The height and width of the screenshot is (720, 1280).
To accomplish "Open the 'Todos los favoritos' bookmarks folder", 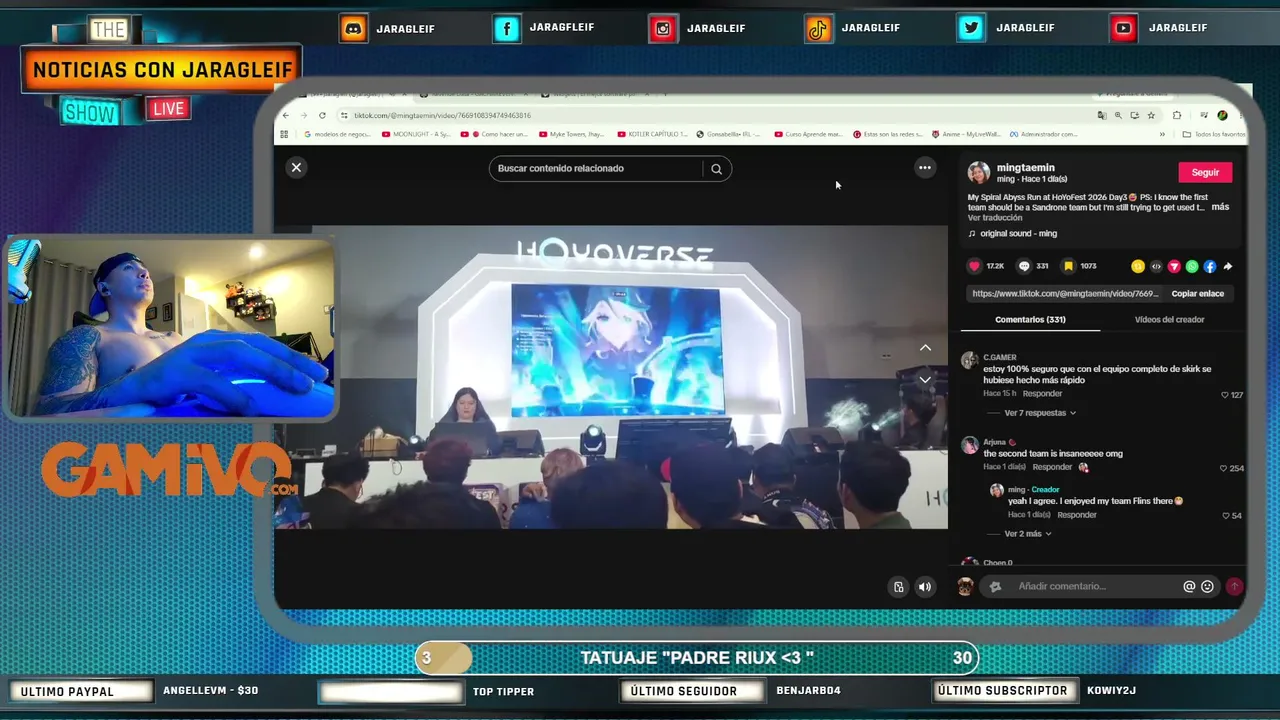I will [x=1214, y=134].
